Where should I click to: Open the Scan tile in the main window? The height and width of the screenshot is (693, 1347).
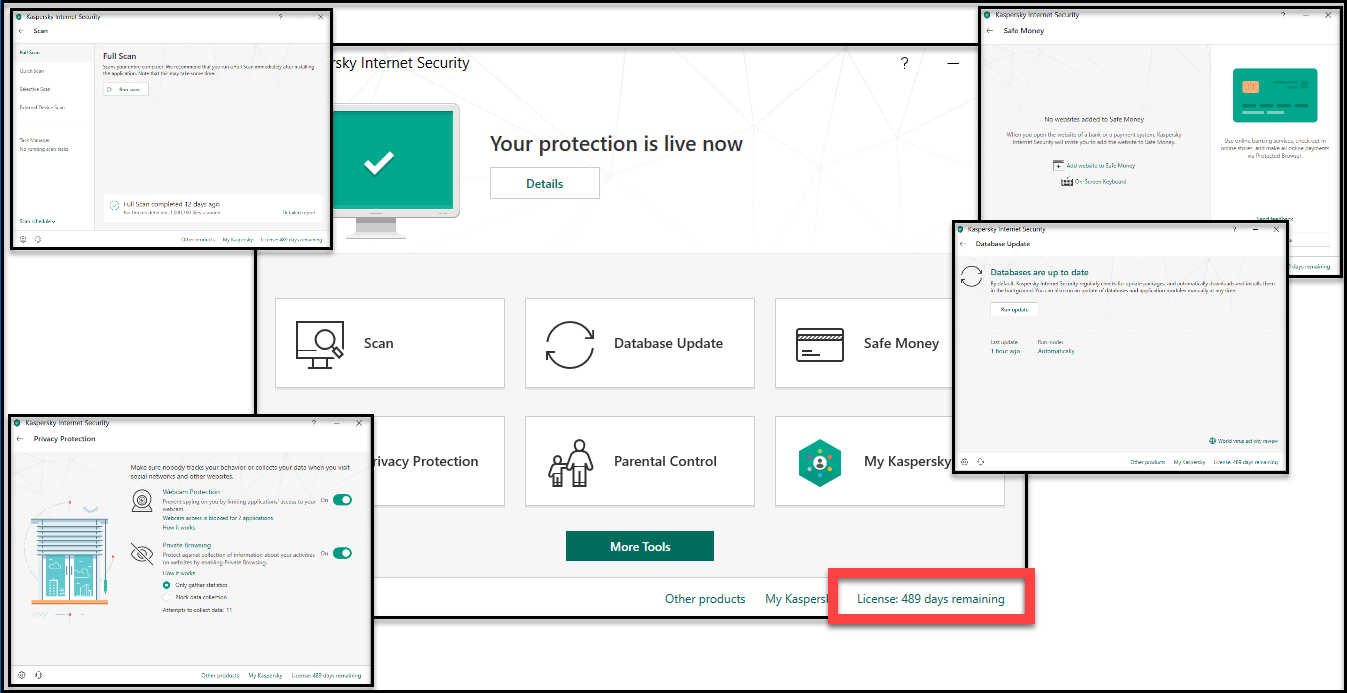click(390, 343)
